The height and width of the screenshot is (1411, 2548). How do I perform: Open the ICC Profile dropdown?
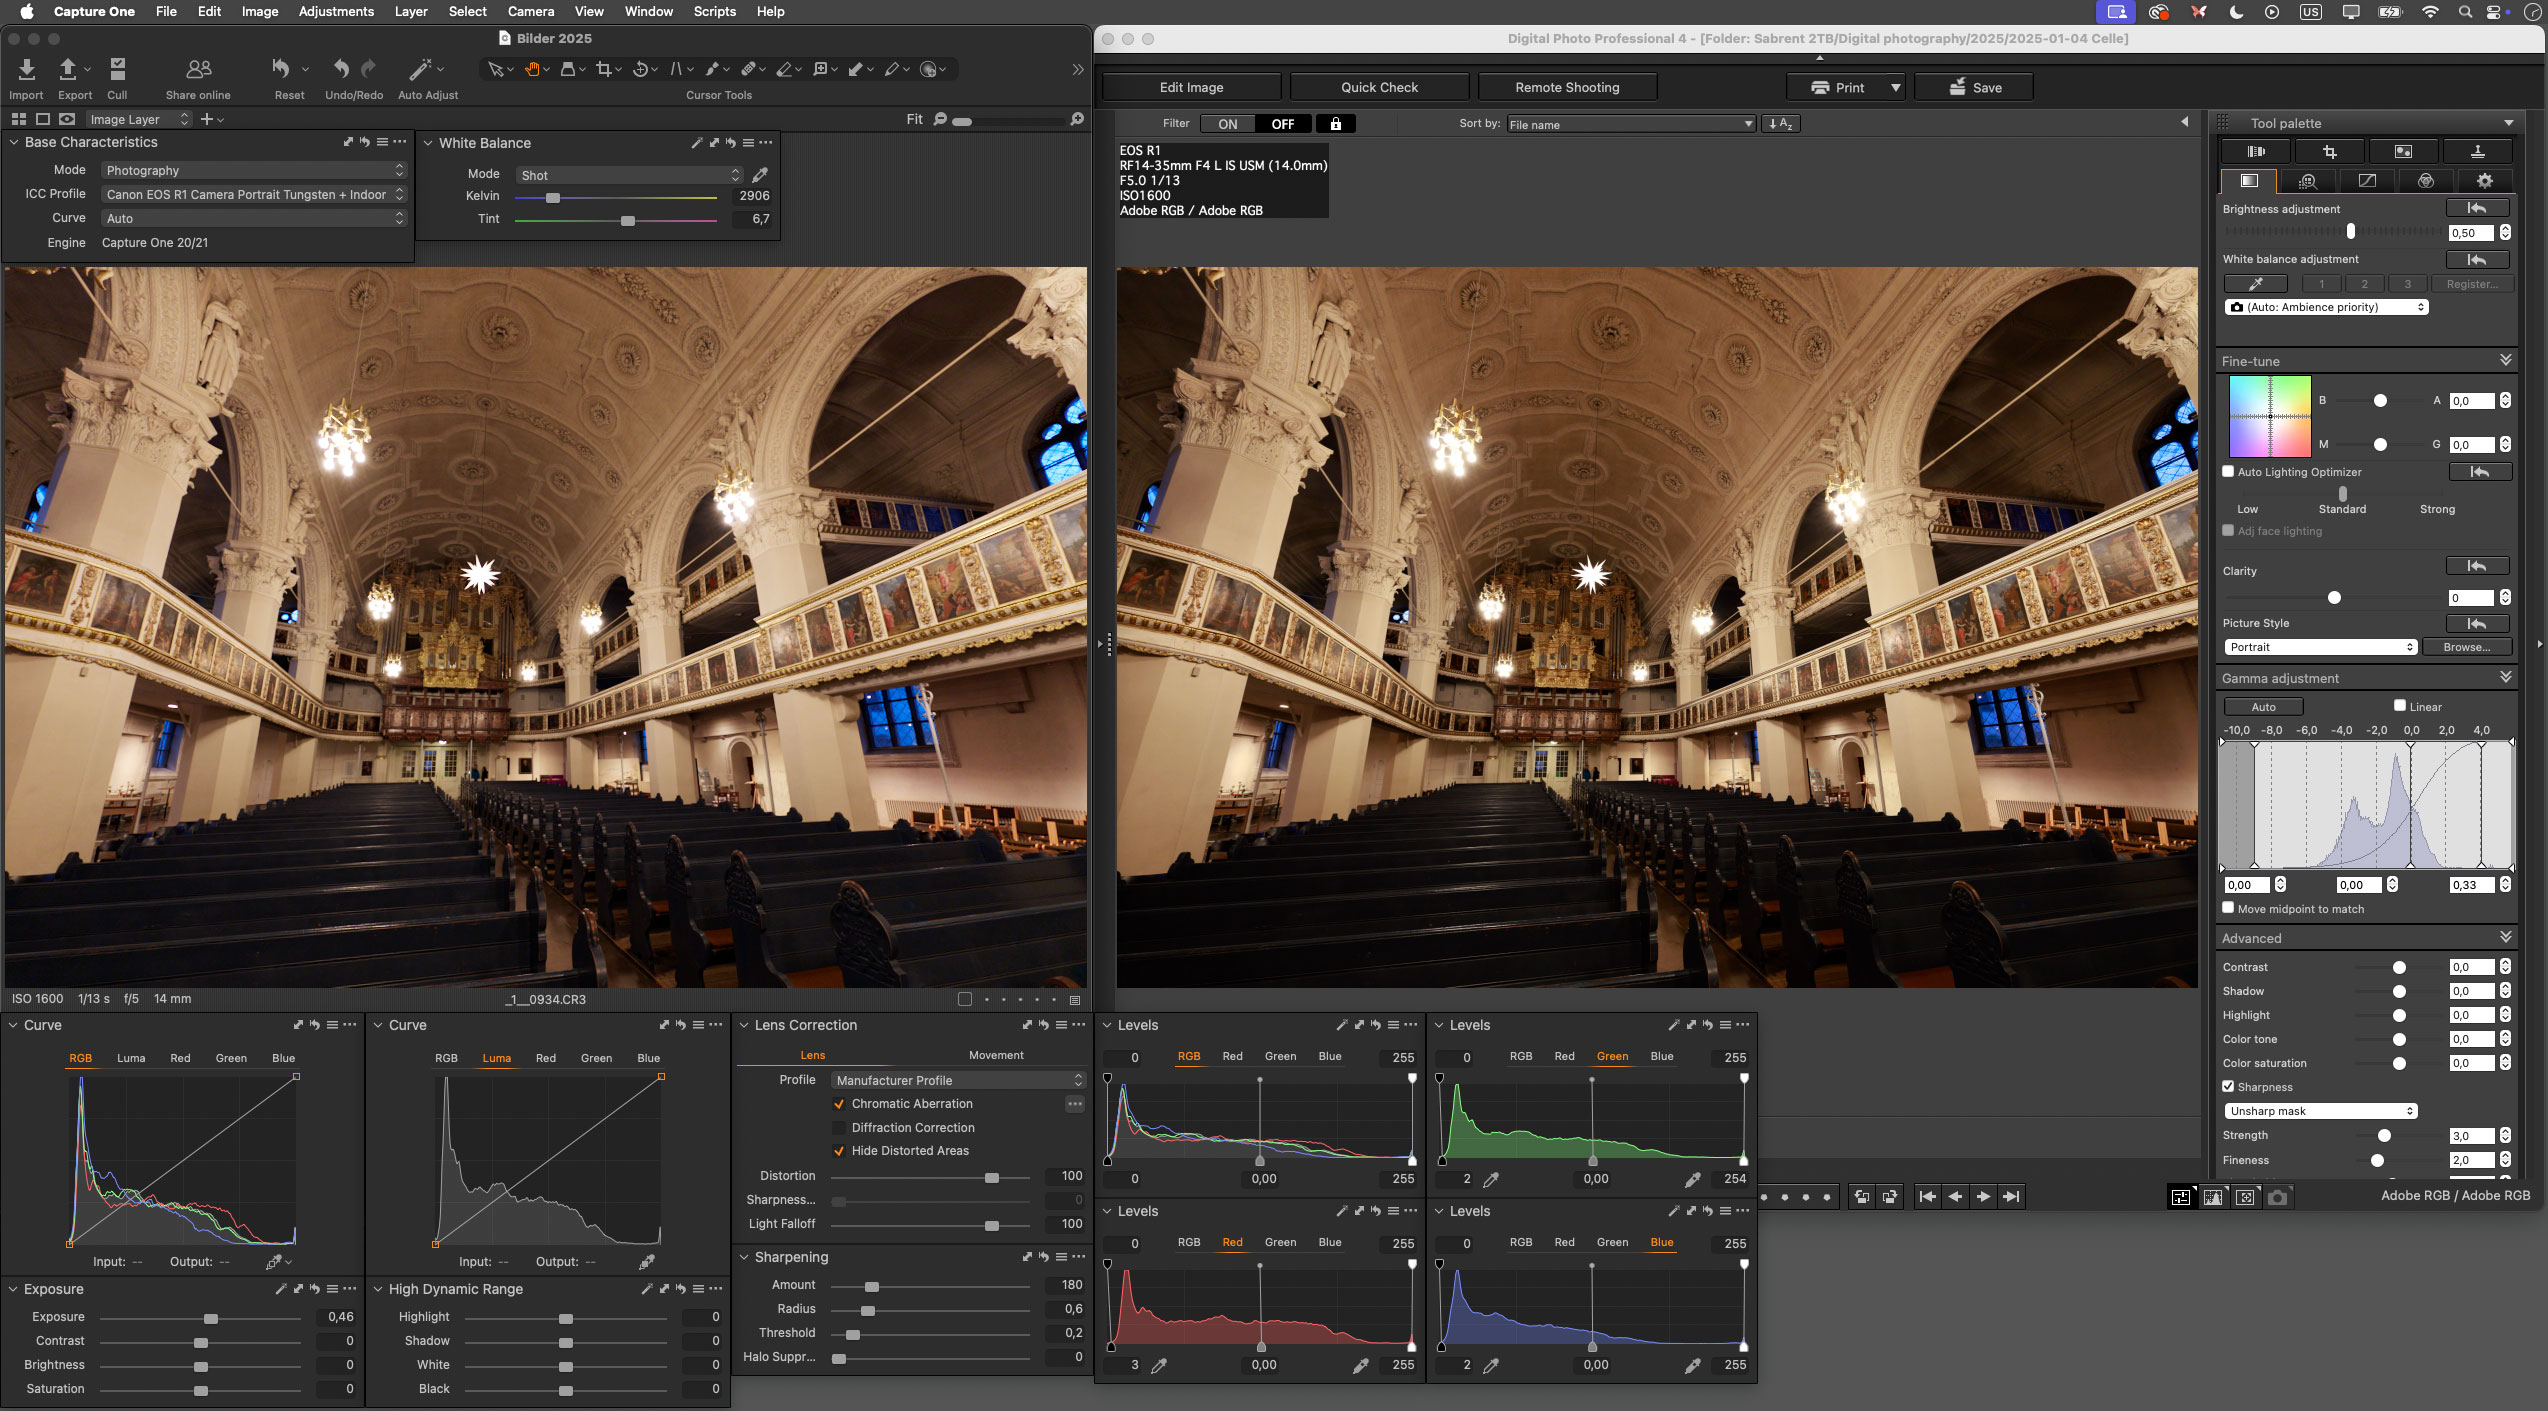[254, 194]
